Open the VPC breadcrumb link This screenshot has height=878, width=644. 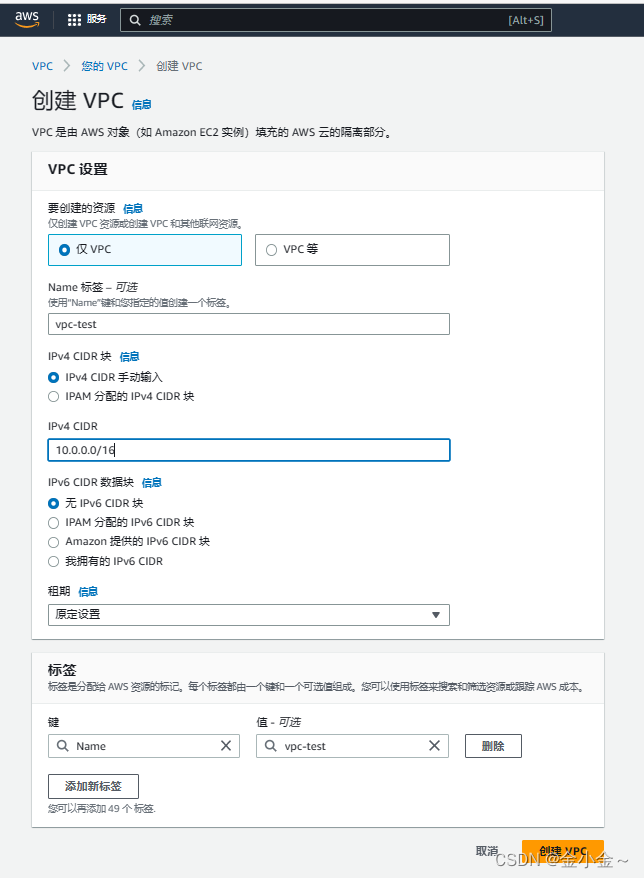click(42, 65)
